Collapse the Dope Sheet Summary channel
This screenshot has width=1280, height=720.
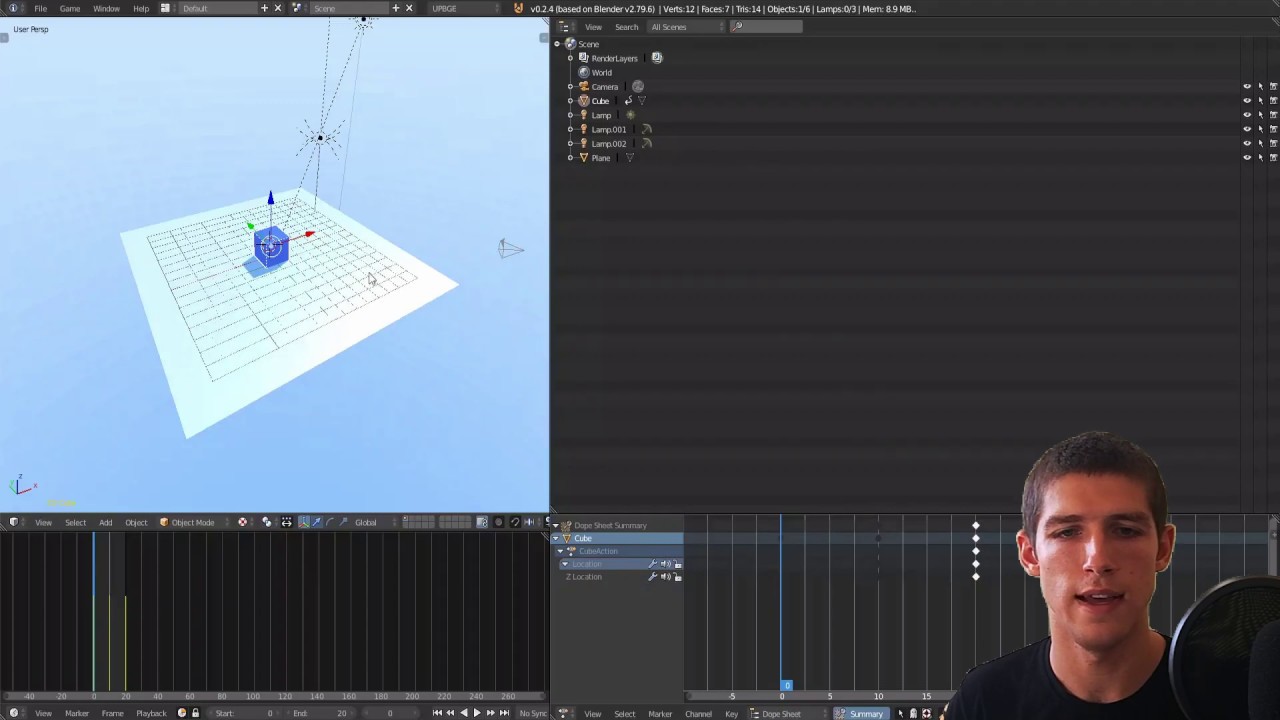coord(557,525)
